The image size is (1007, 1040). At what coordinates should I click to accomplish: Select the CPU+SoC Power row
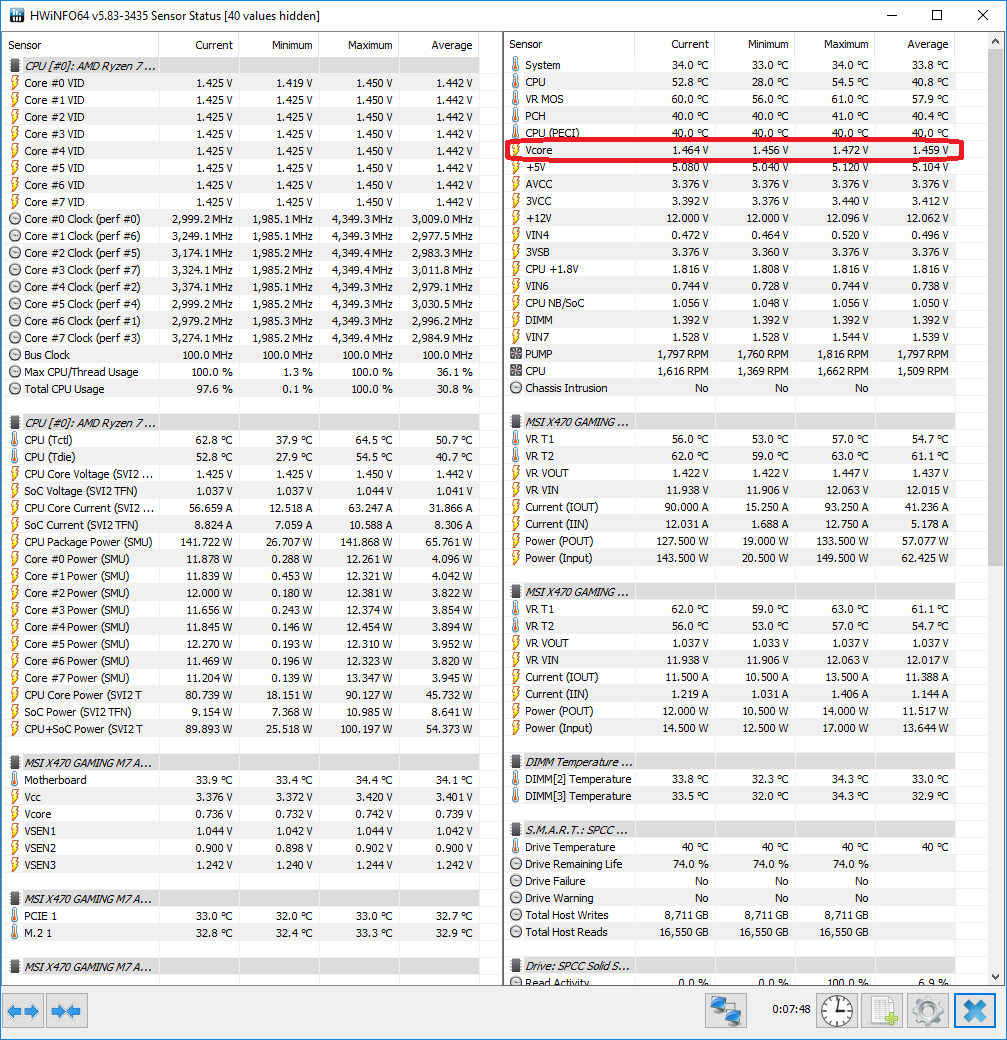click(x=239, y=729)
